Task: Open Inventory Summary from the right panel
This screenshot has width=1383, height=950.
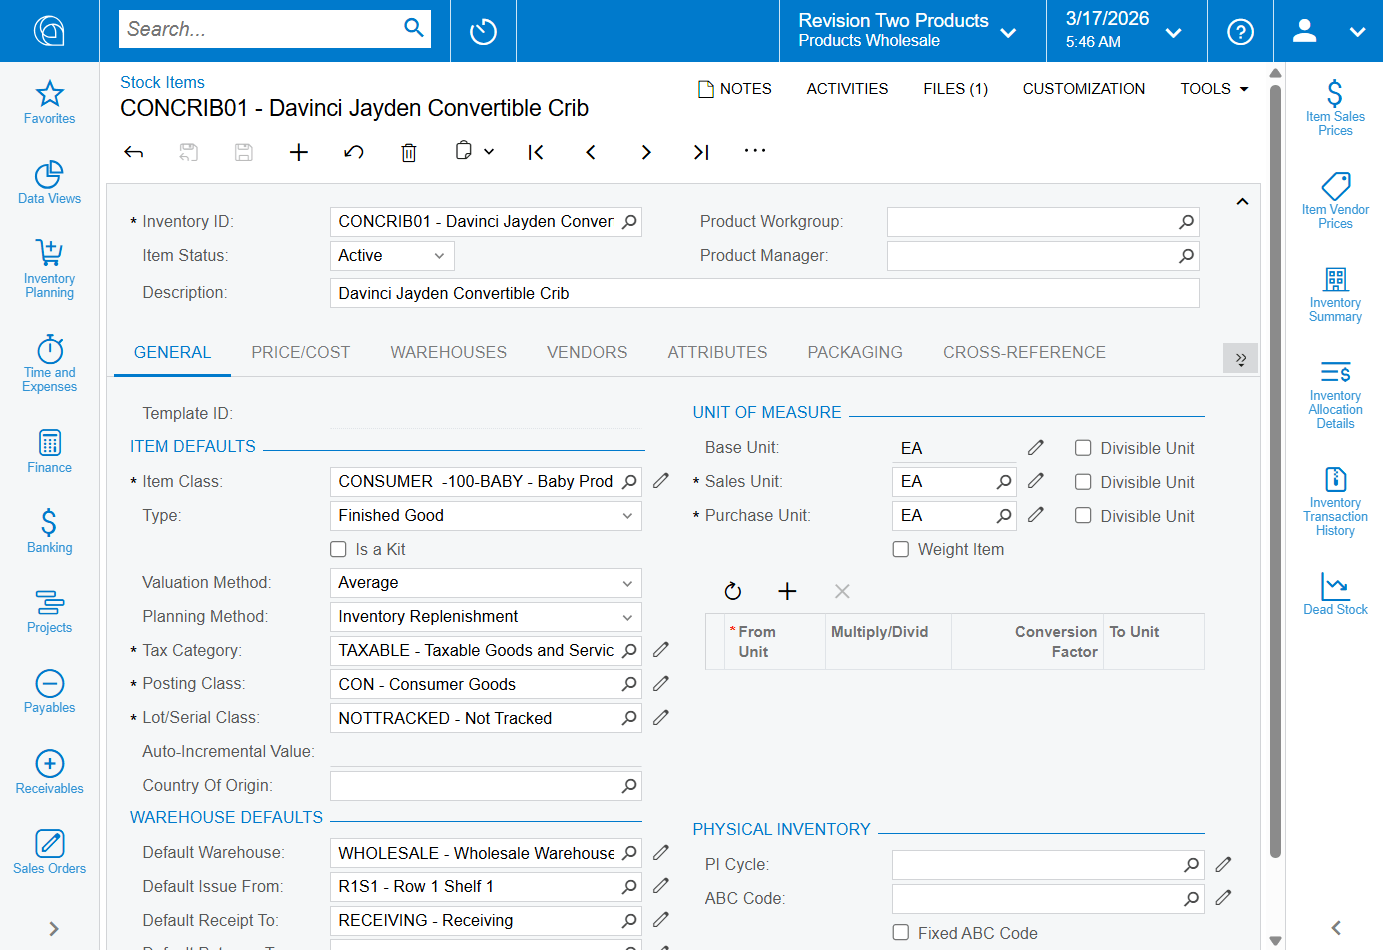Action: (1335, 295)
